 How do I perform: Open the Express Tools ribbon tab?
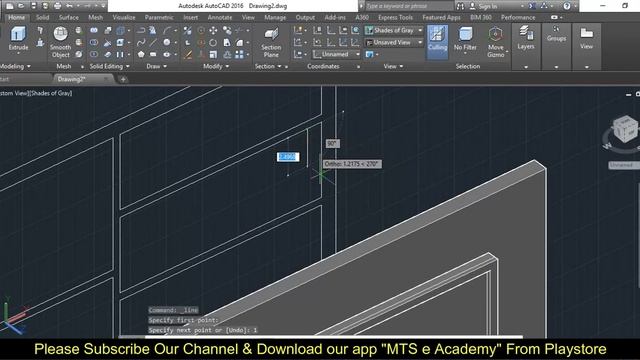[395, 18]
